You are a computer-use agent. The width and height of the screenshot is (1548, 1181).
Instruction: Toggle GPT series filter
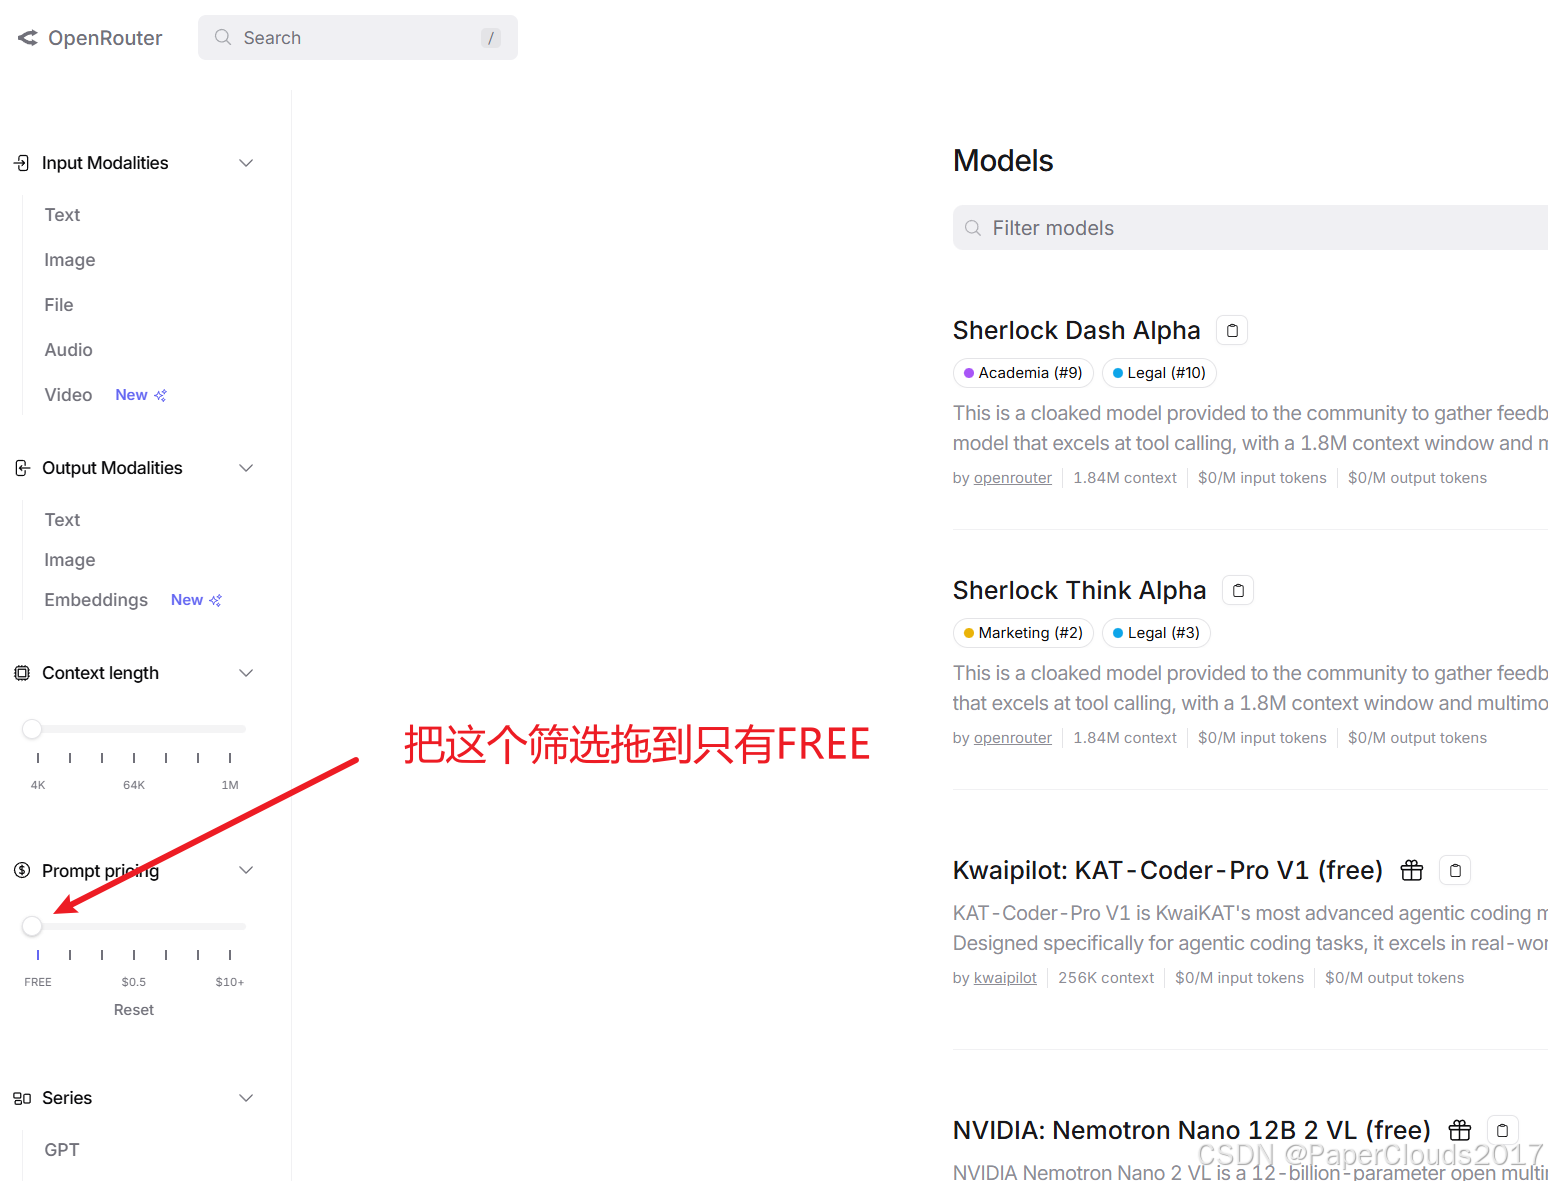(x=62, y=1150)
